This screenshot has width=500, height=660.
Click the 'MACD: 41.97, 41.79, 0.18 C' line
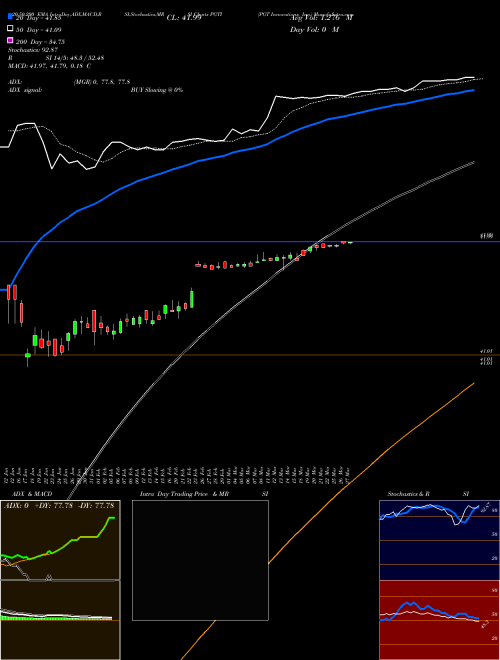pos(49,66)
